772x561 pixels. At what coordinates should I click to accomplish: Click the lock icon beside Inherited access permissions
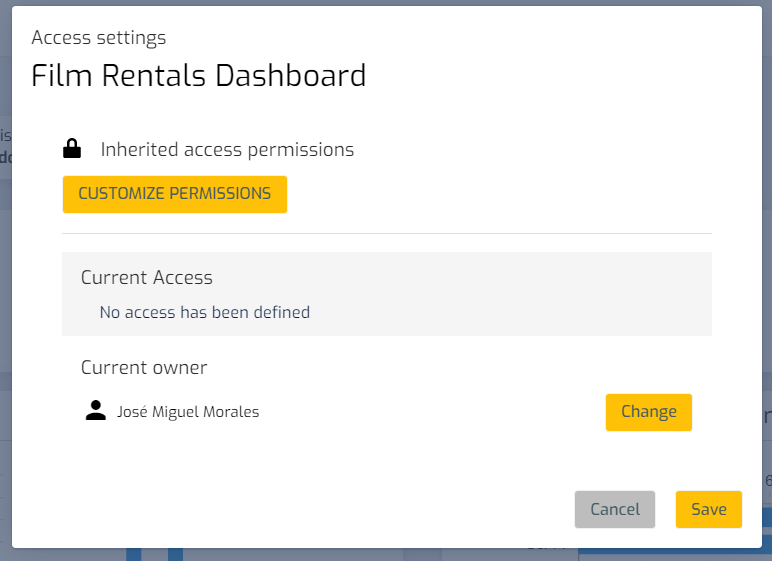pos(72,148)
